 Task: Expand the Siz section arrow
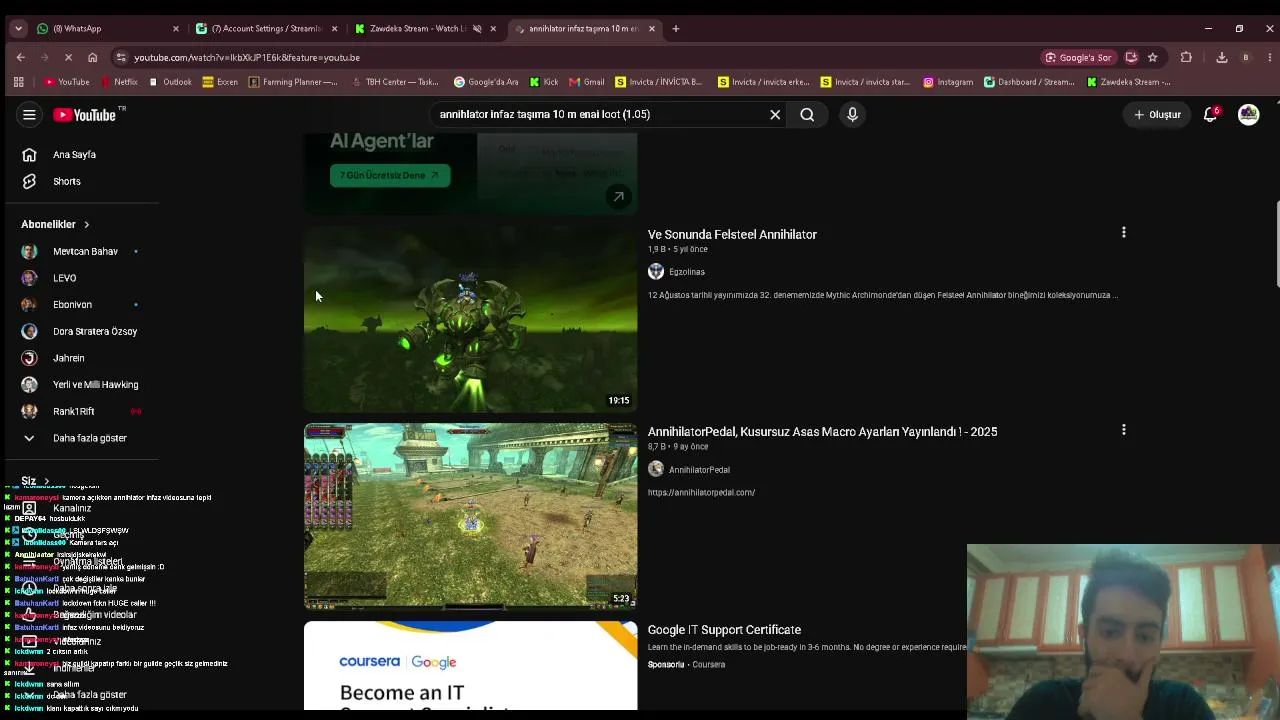click(46, 481)
